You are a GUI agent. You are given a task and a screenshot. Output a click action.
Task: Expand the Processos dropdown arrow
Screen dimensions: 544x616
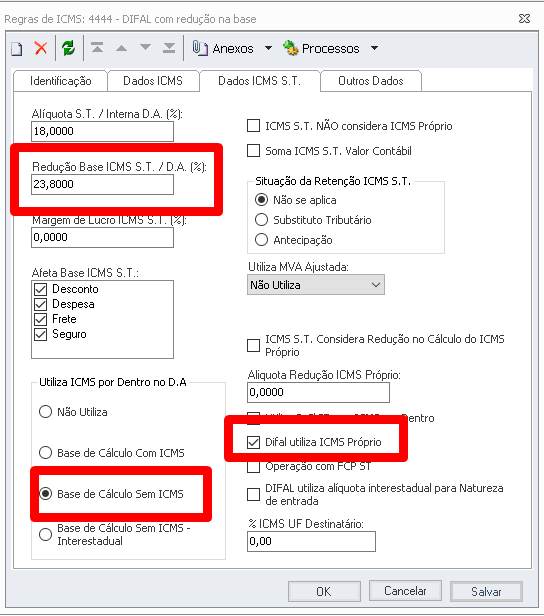click(374, 48)
